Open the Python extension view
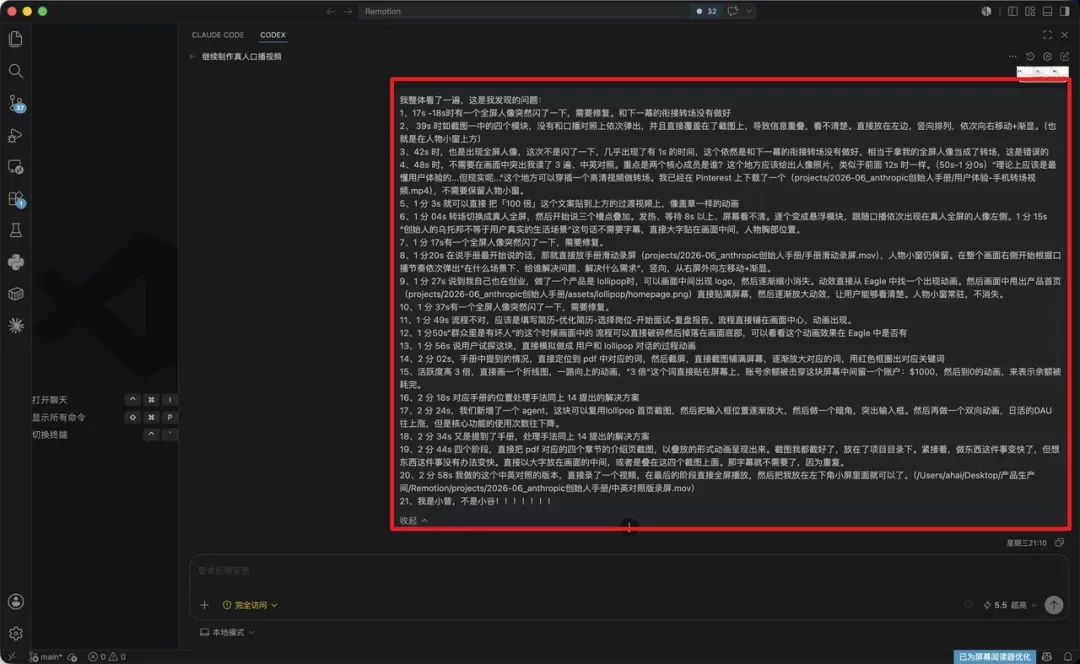 pyautogui.click(x=15, y=262)
